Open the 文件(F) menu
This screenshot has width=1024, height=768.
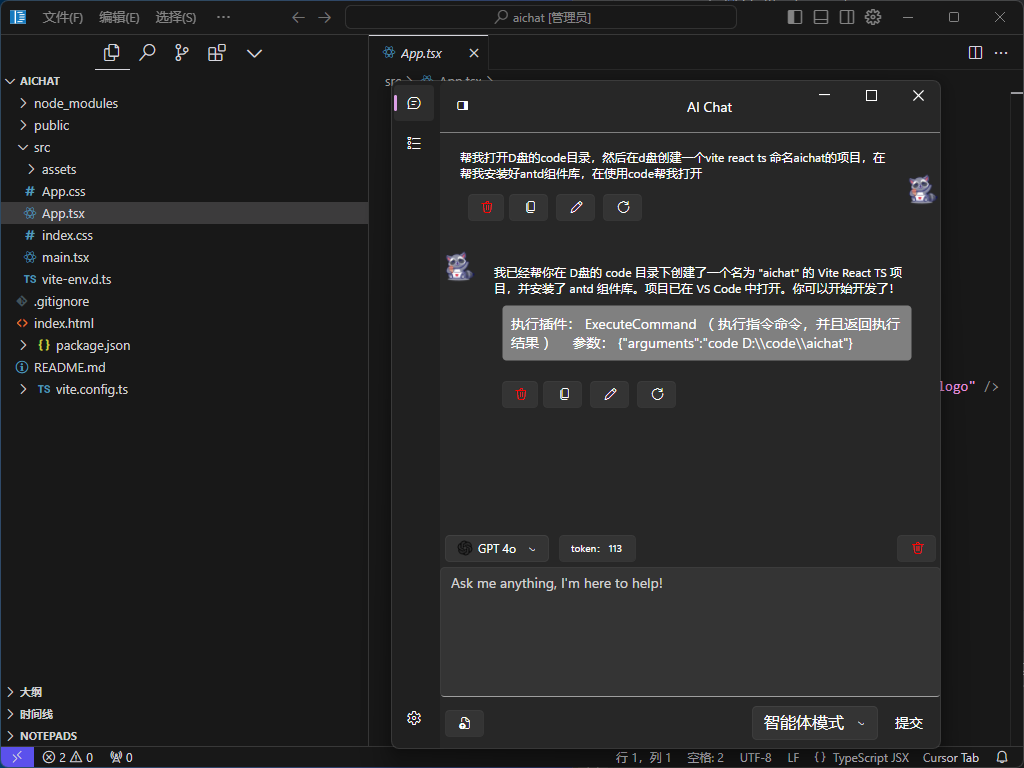[x=63, y=18]
